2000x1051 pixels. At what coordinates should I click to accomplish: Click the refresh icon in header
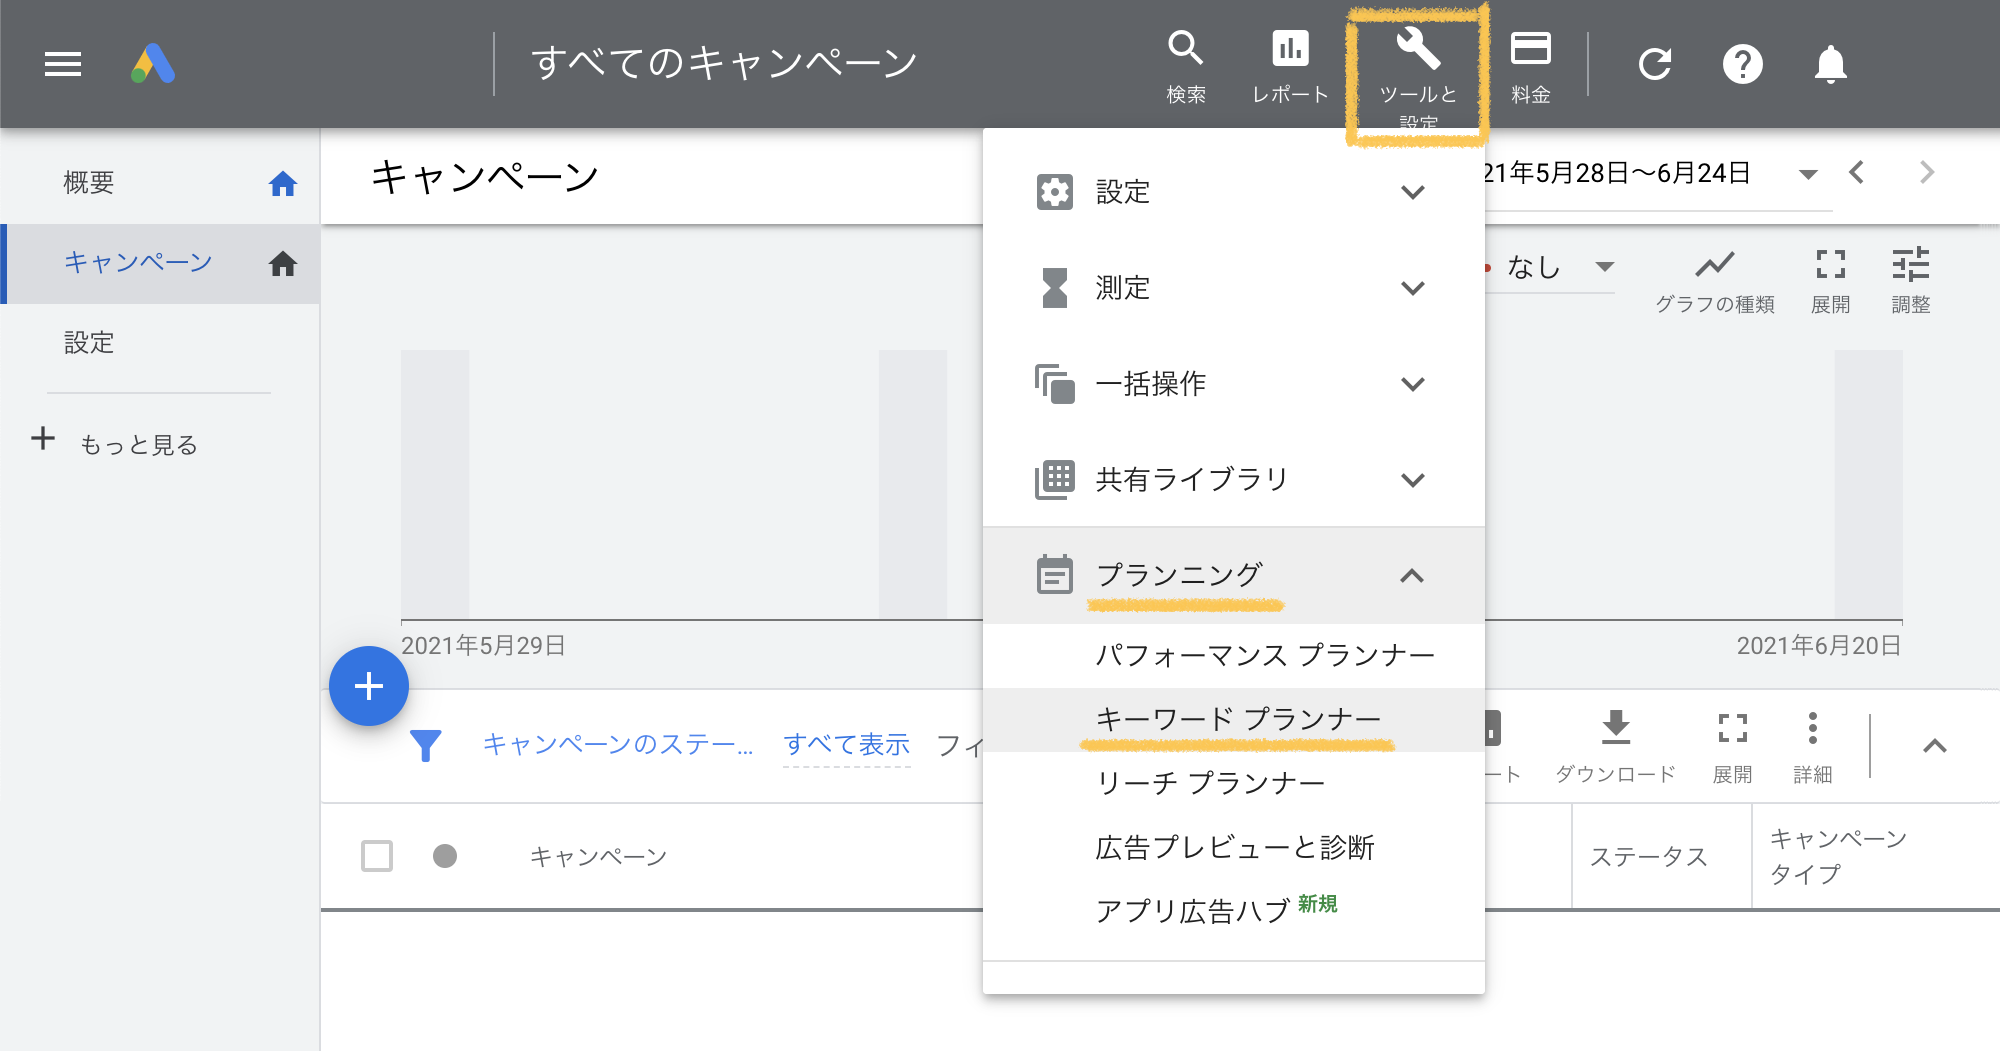pyautogui.click(x=1655, y=65)
